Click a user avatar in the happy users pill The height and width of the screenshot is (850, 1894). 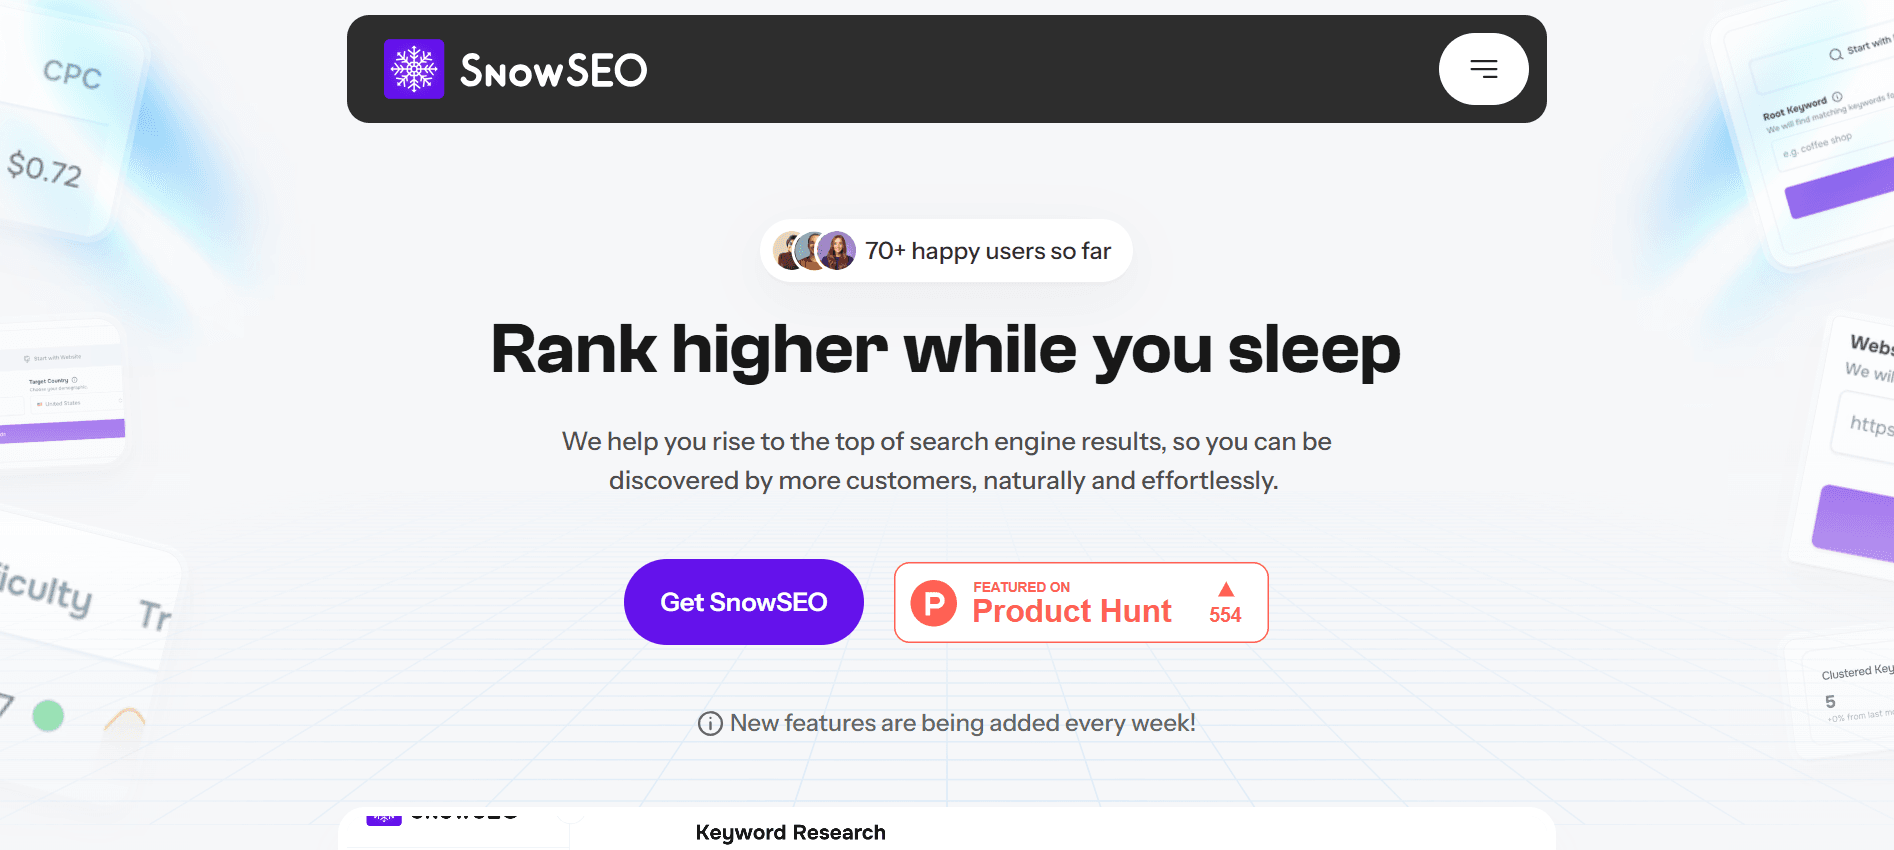[837, 251]
